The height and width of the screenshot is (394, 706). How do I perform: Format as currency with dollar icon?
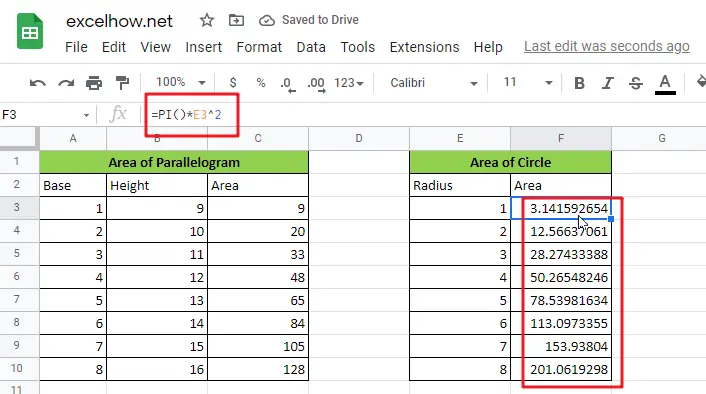233,83
